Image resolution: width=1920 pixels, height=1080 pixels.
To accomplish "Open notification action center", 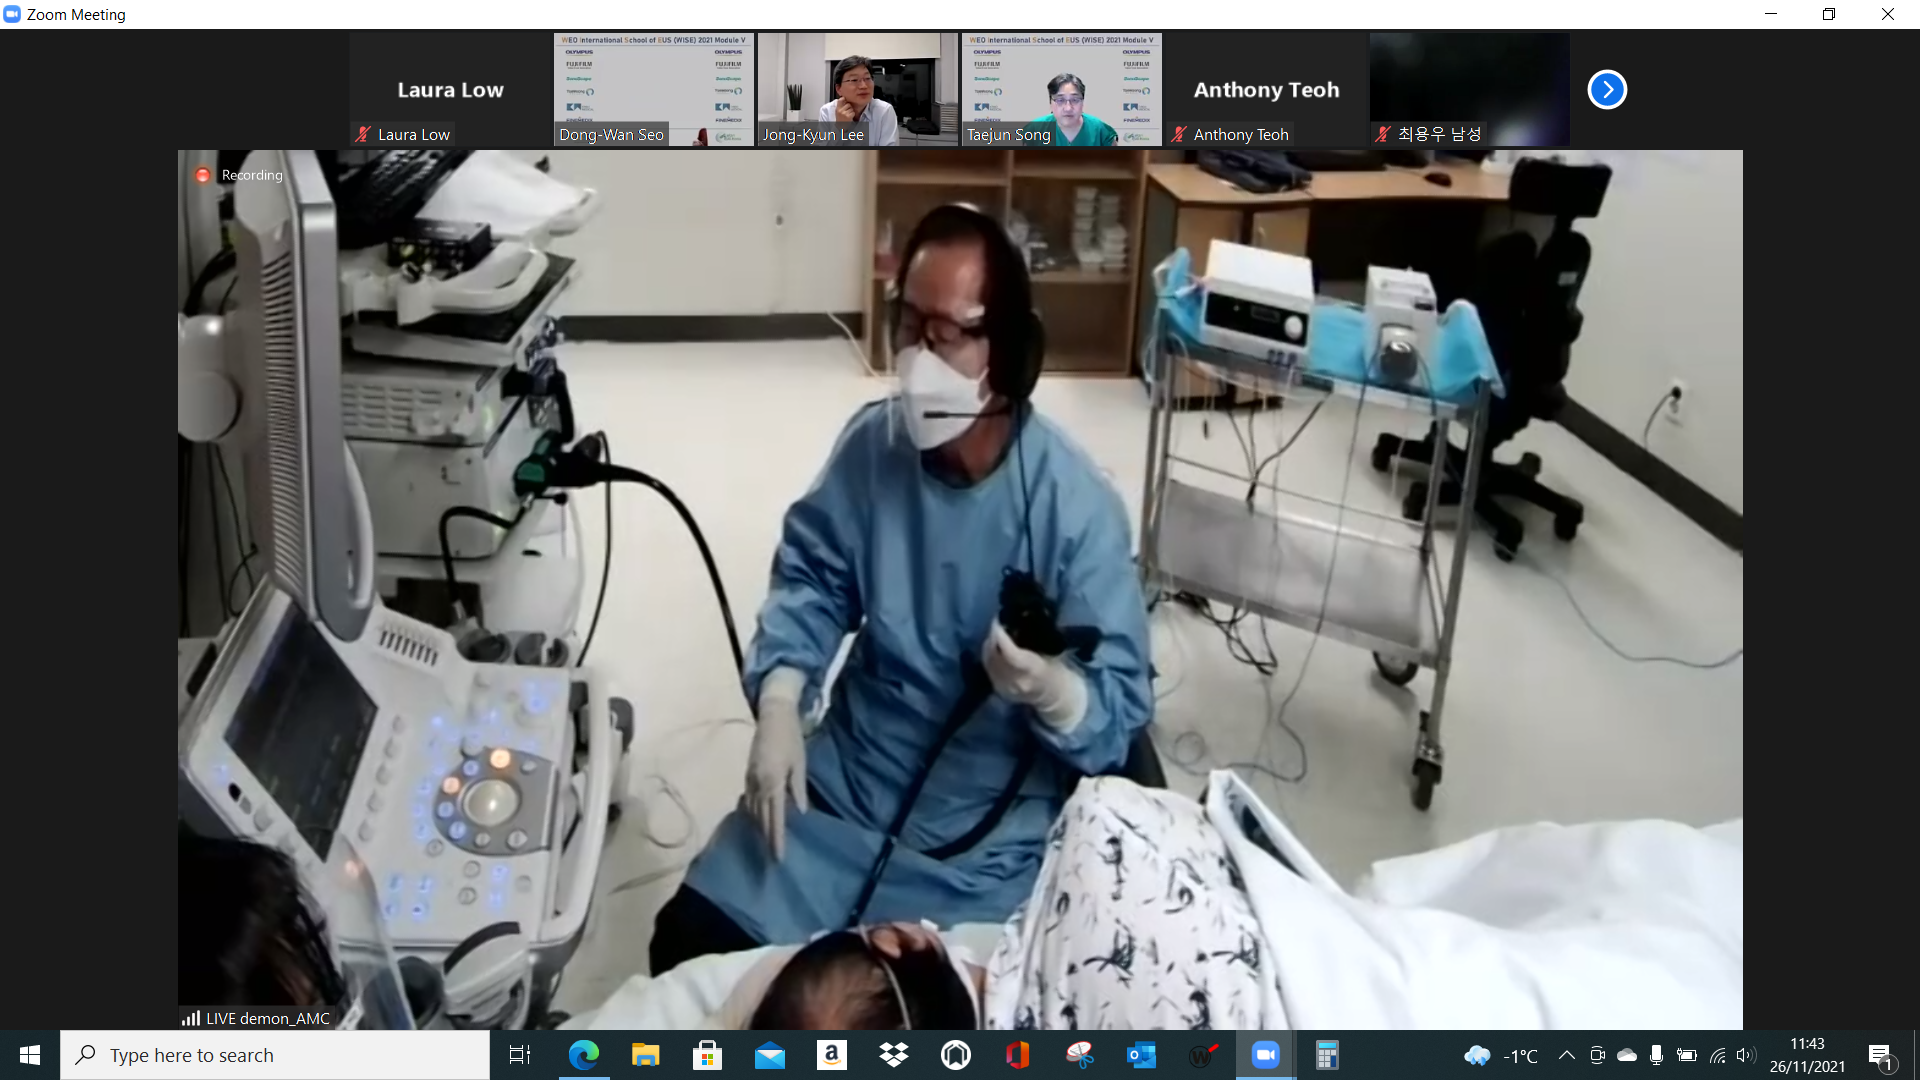I will [x=1880, y=1055].
